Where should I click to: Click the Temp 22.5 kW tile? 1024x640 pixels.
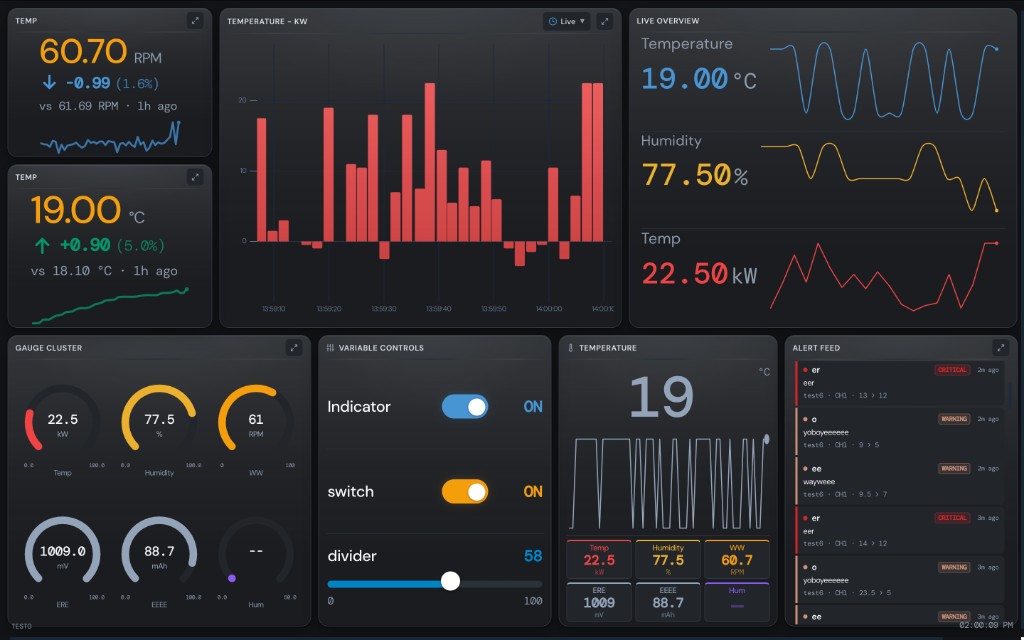point(599,560)
